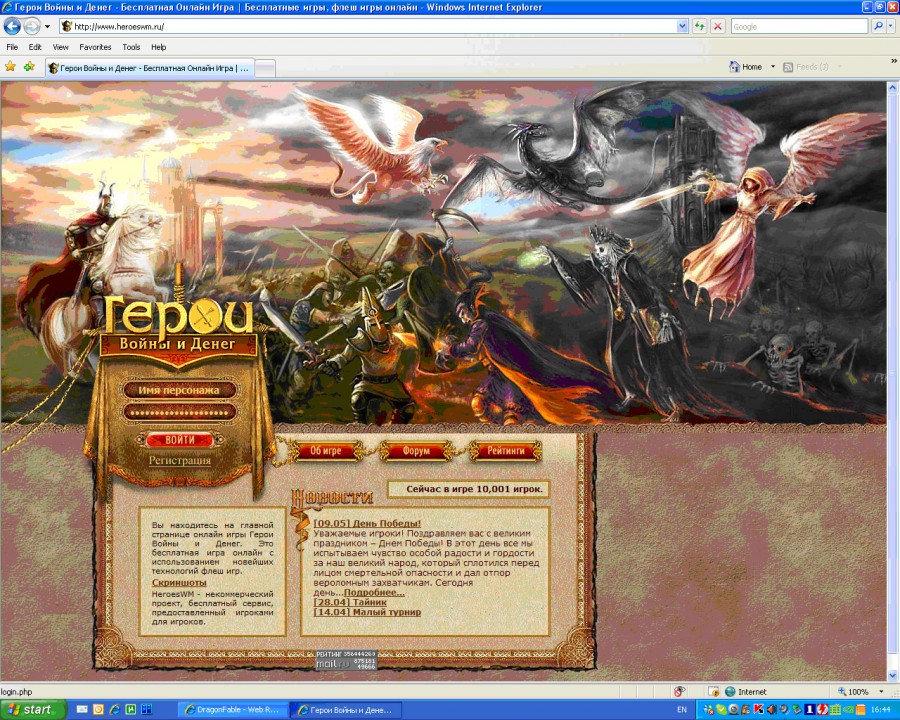The width and height of the screenshot is (900, 720).
Task: Switch to DragonFable taskbar window
Action: 233,710
